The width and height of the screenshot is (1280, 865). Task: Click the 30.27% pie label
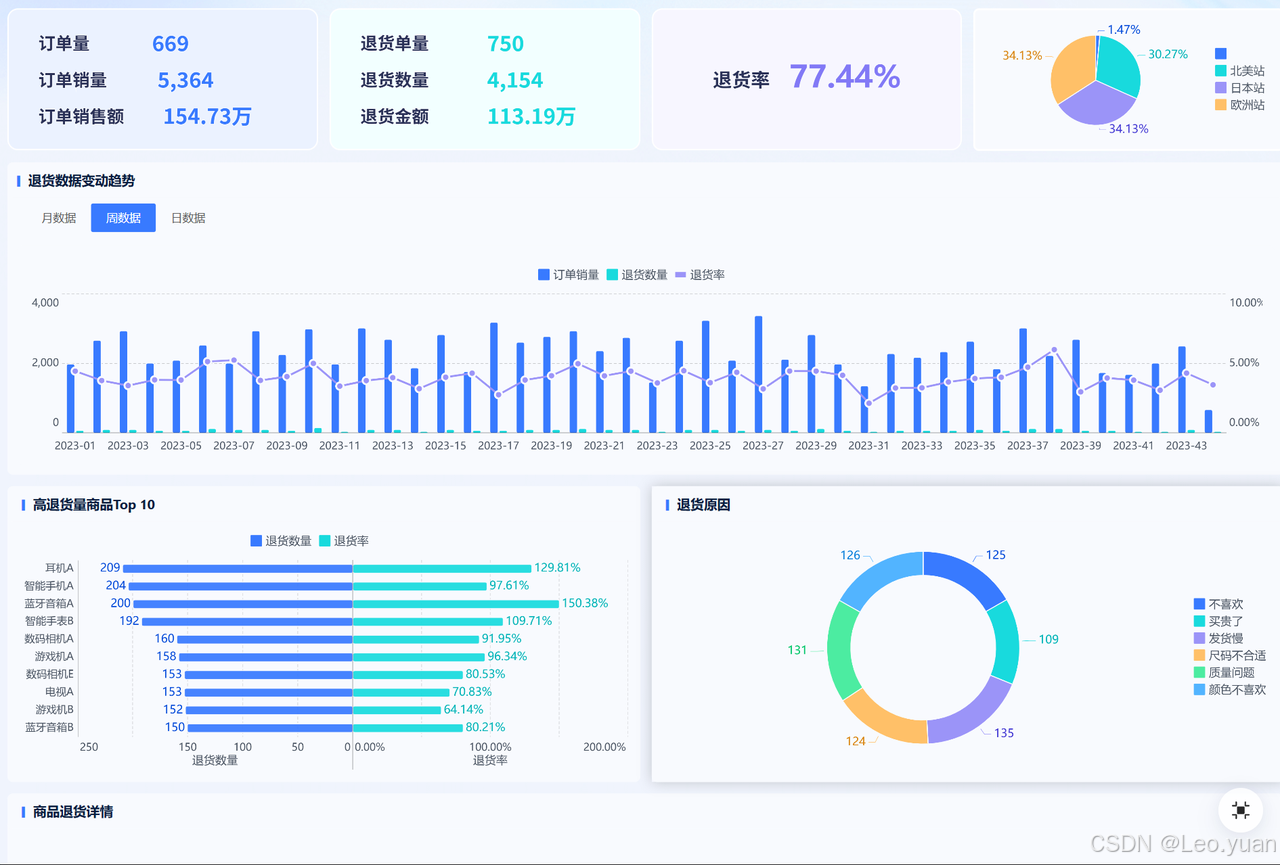tap(1168, 54)
